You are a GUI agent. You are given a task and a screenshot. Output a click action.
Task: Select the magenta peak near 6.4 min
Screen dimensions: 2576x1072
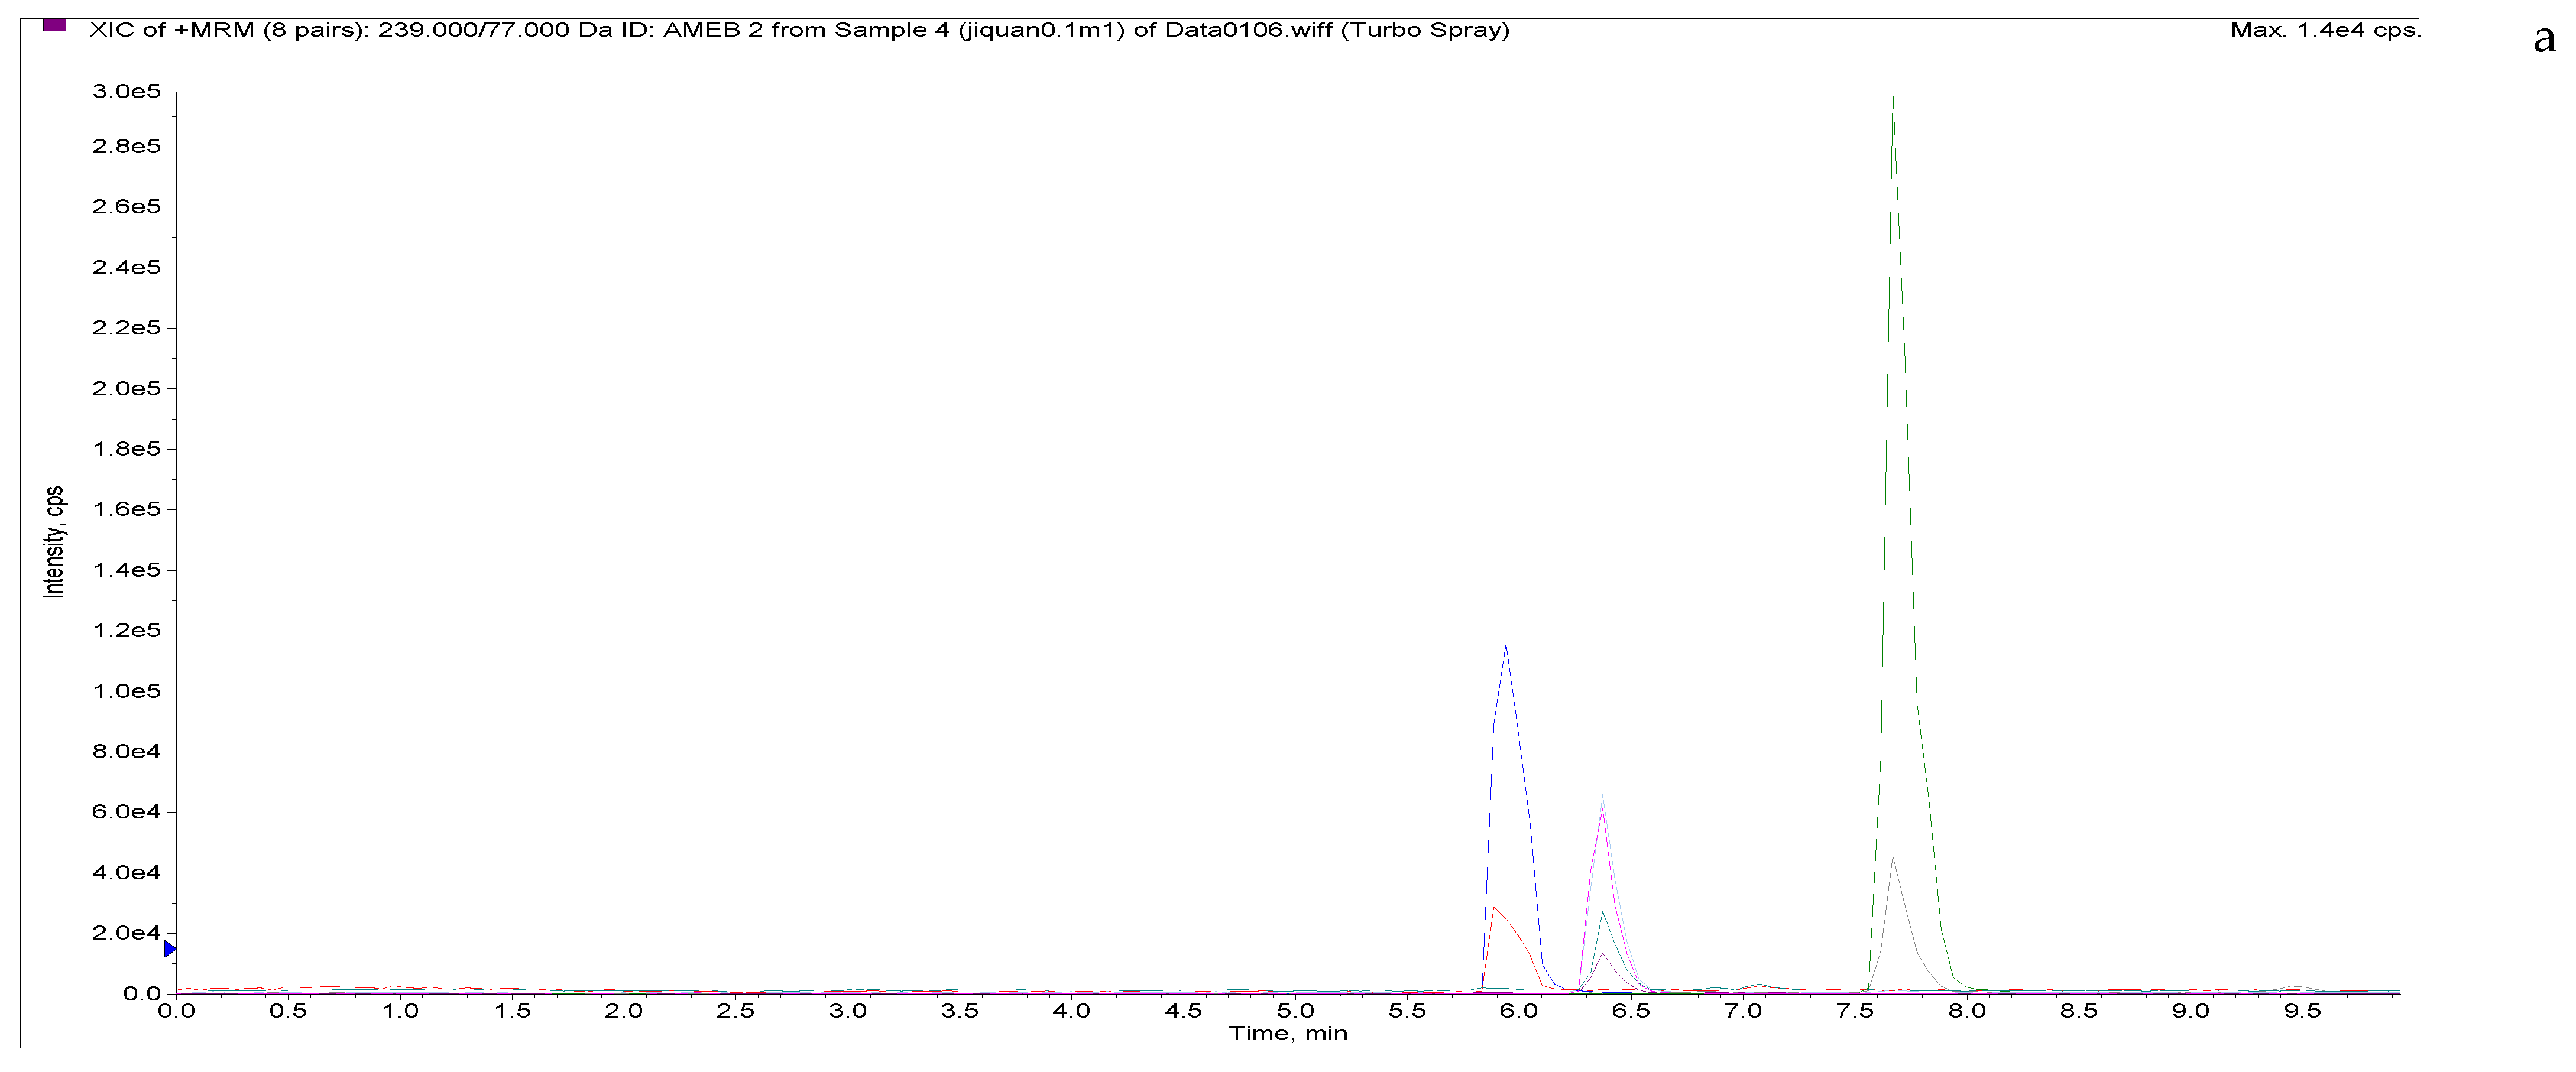tap(1602, 810)
